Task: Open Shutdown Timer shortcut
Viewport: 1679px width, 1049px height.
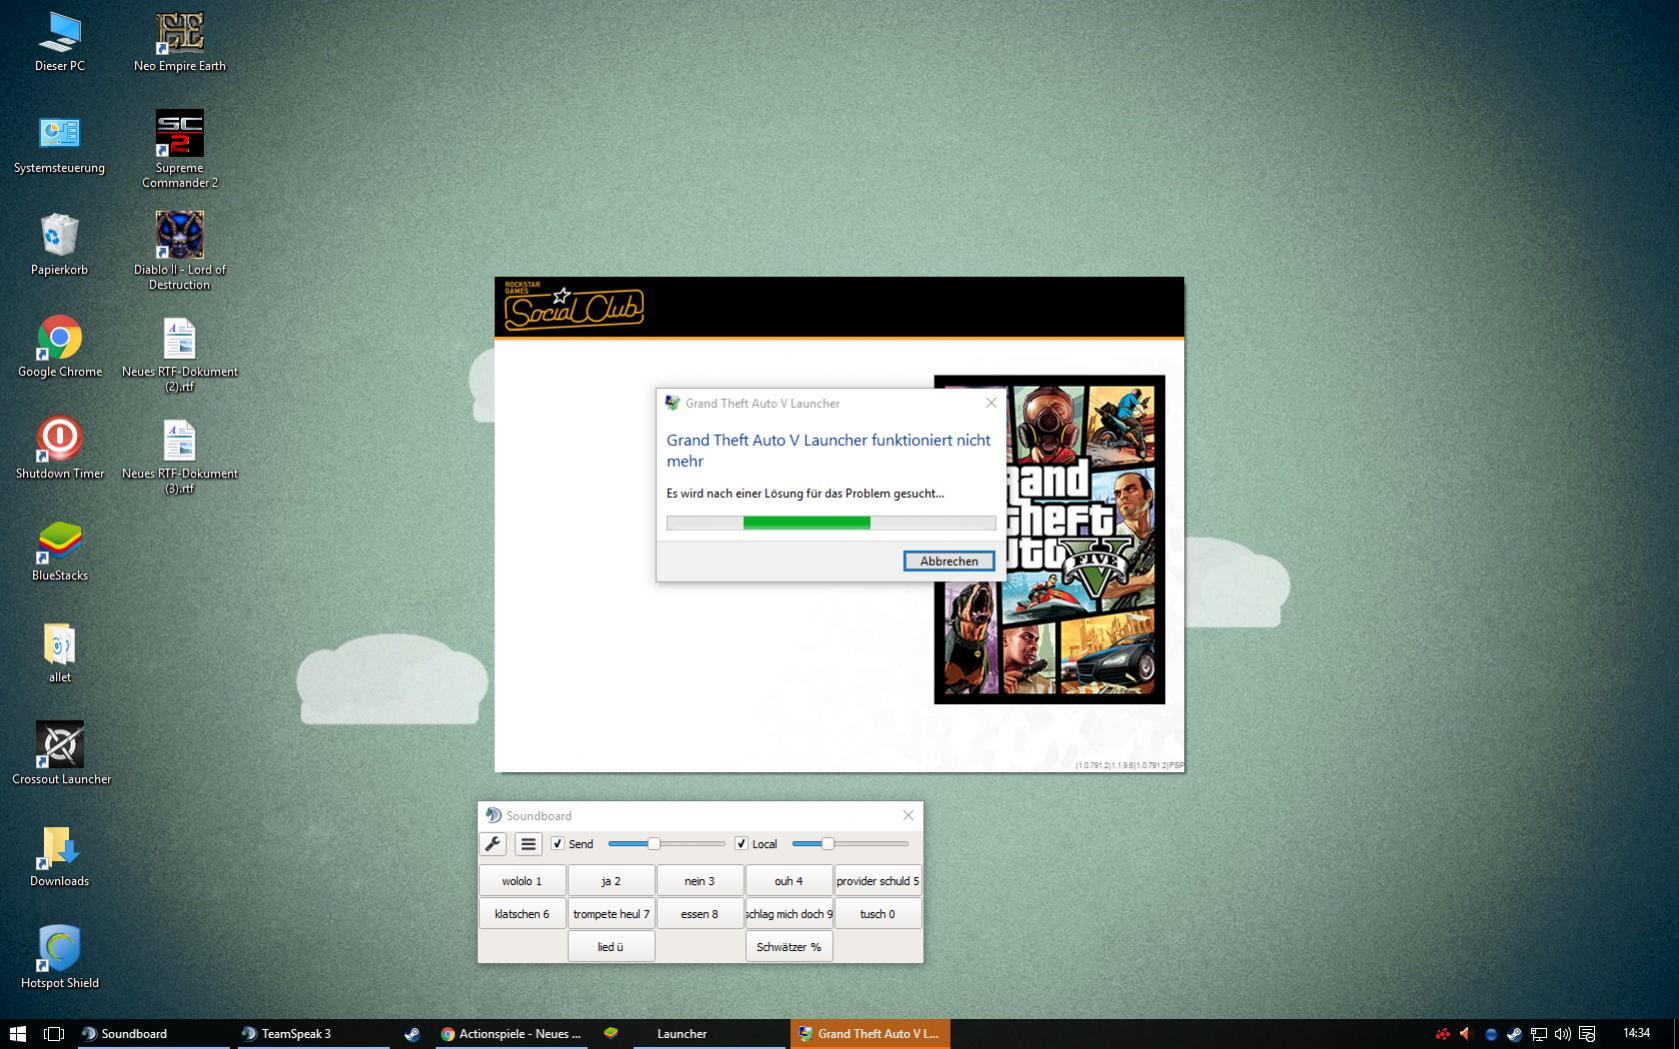Action: coord(60,449)
